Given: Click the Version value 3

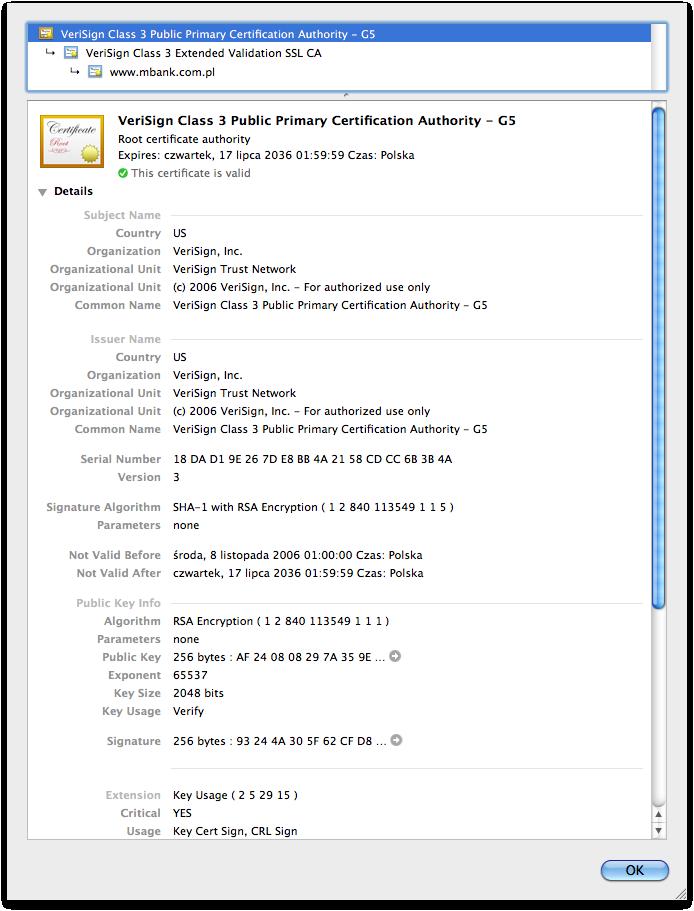Looking at the screenshot, I should (x=176, y=477).
